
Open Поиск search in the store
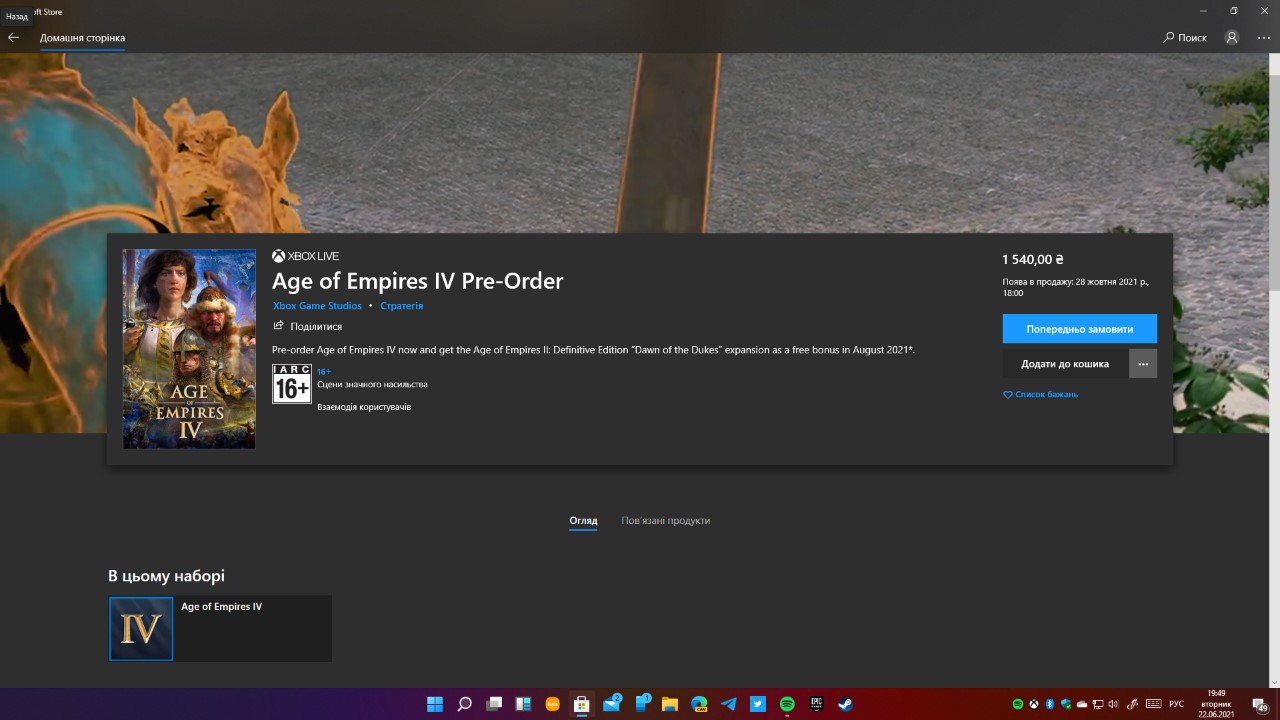coord(1185,37)
